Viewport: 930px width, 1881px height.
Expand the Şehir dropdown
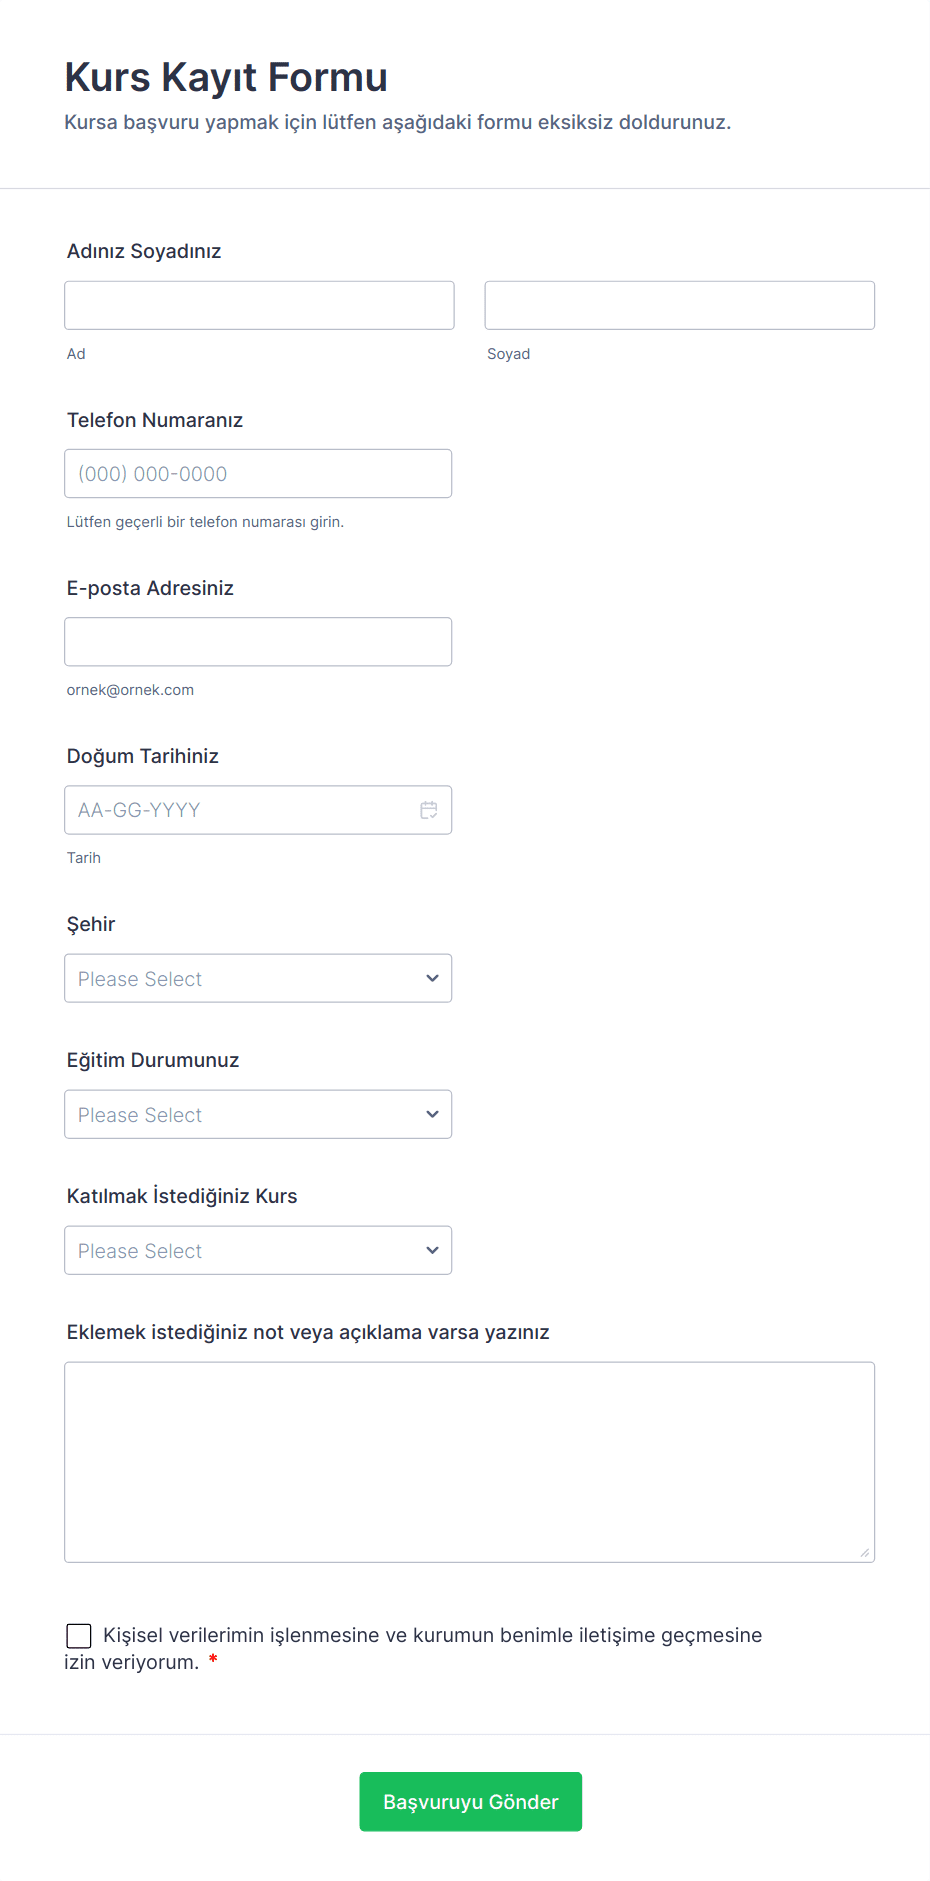pyautogui.click(x=258, y=979)
